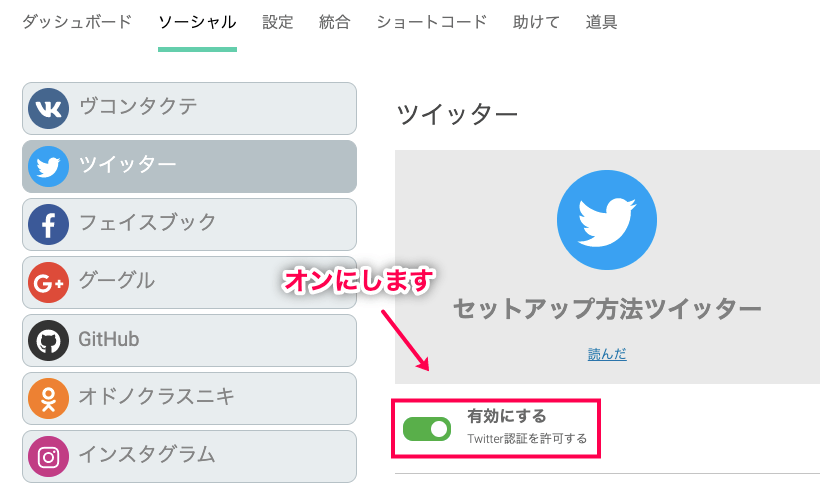Click the GitHub octocat icon

pyautogui.click(x=48, y=340)
